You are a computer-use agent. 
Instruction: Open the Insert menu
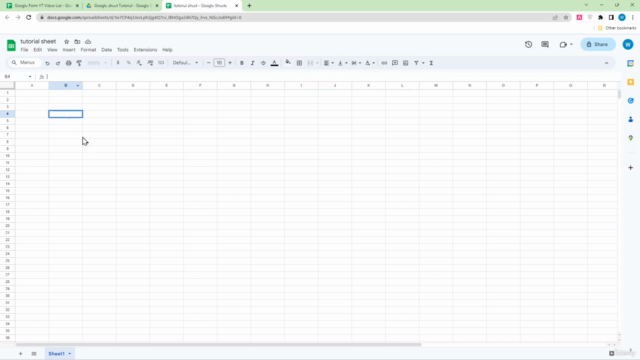pyautogui.click(x=69, y=50)
